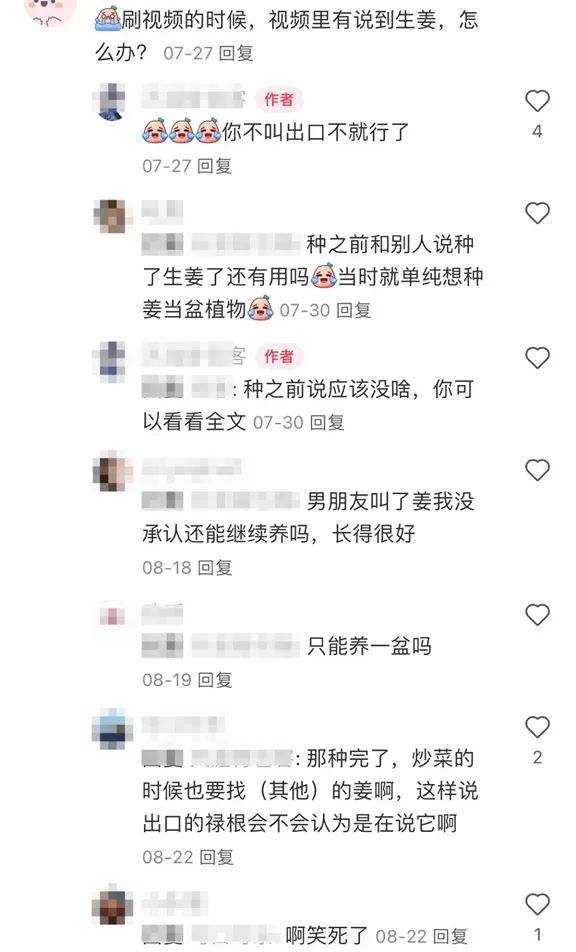Tap the first 作者 badge
The image size is (576, 952).
[x=279, y=100]
